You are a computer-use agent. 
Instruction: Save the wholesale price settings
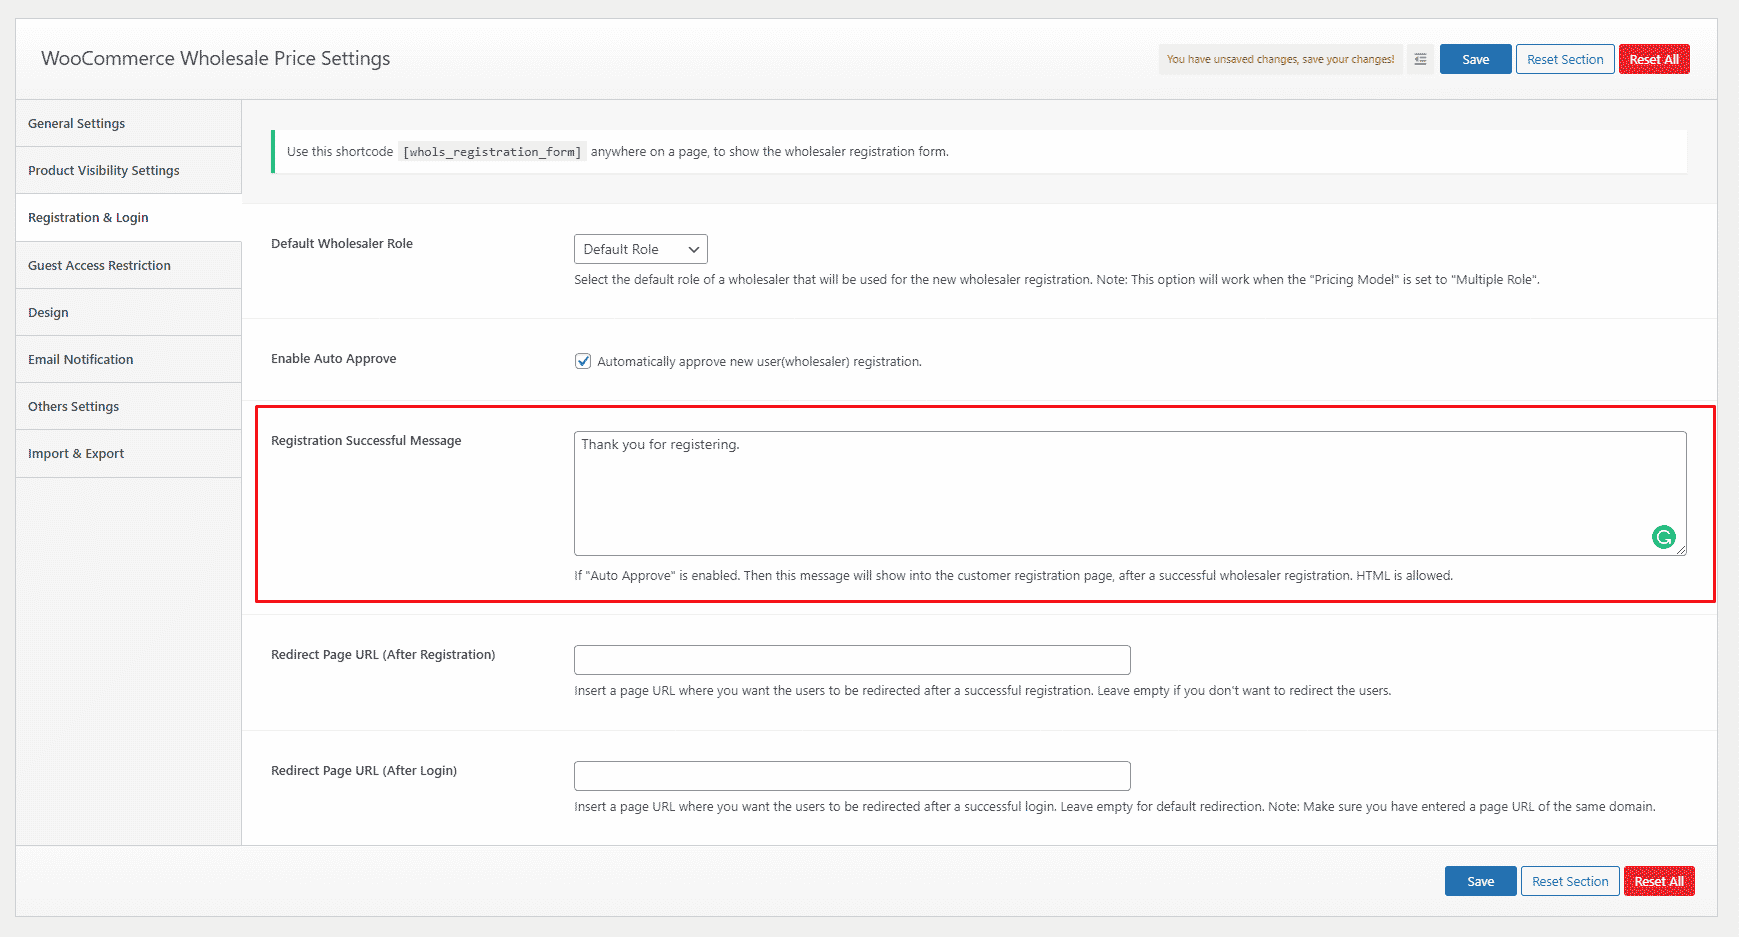click(1475, 59)
